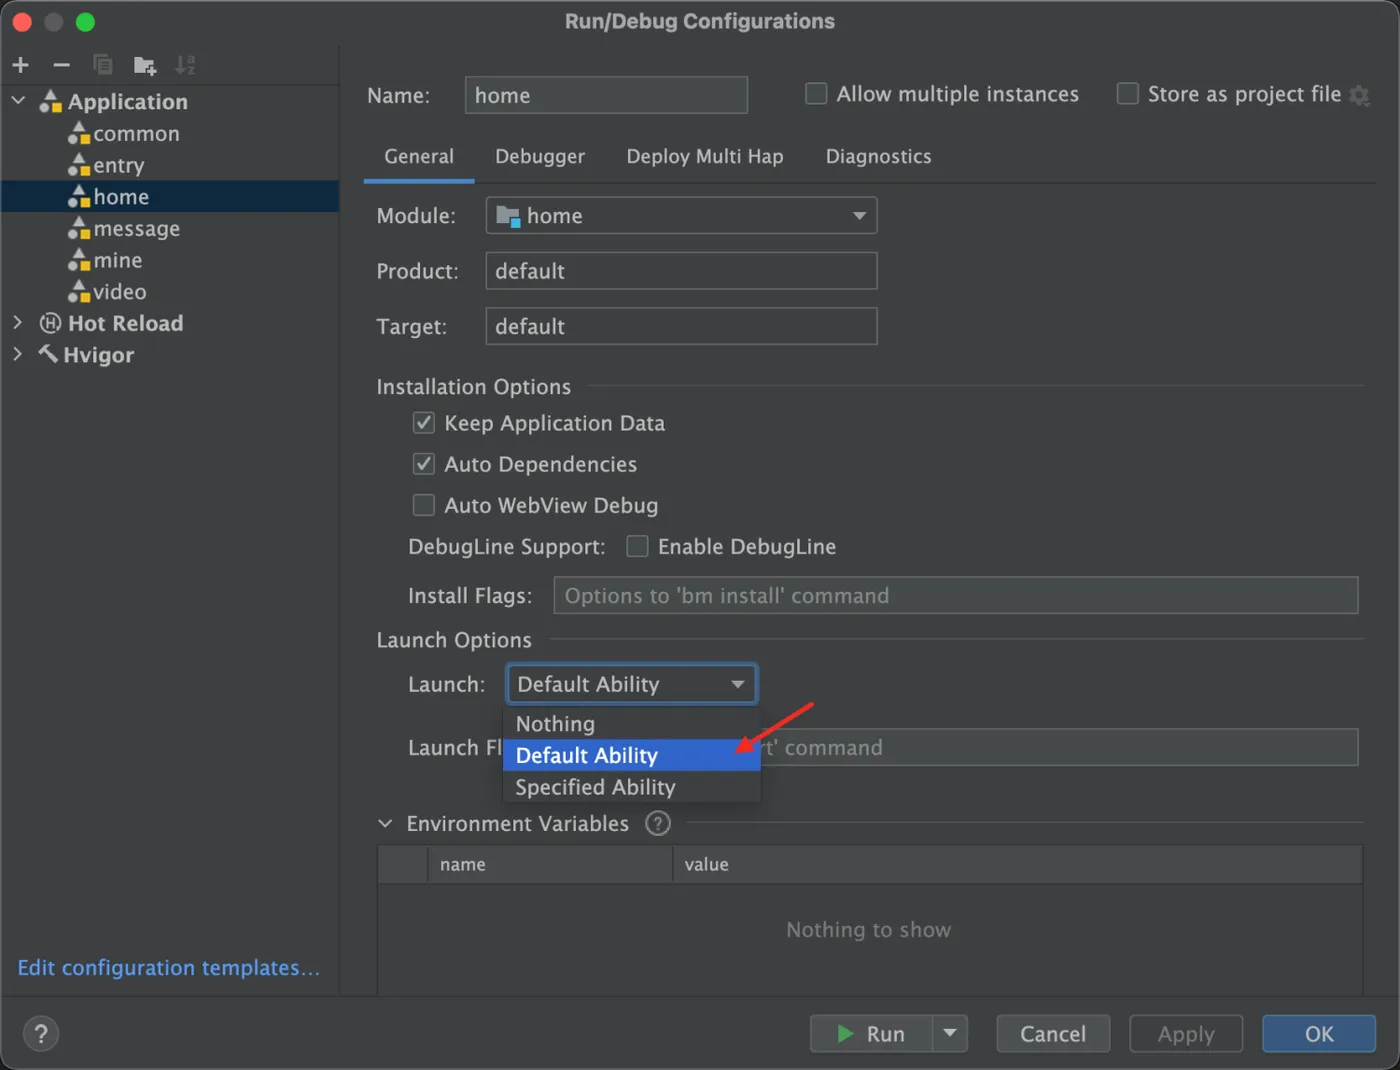Enable Auto WebView Debug option
This screenshot has height=1070, width=1400.
tap(424, 505)
